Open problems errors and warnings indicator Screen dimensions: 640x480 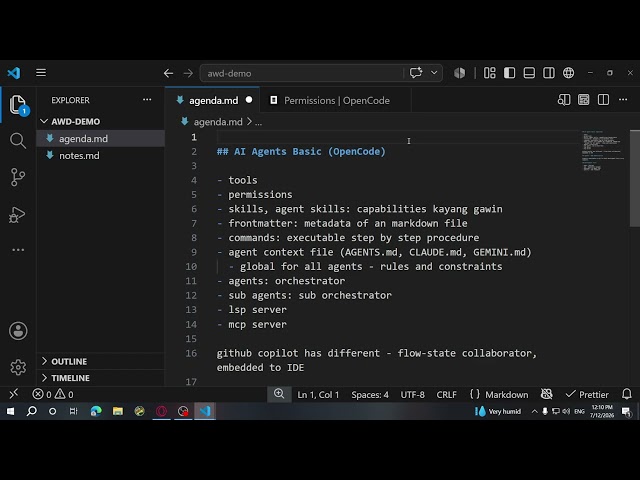point(53,394)
